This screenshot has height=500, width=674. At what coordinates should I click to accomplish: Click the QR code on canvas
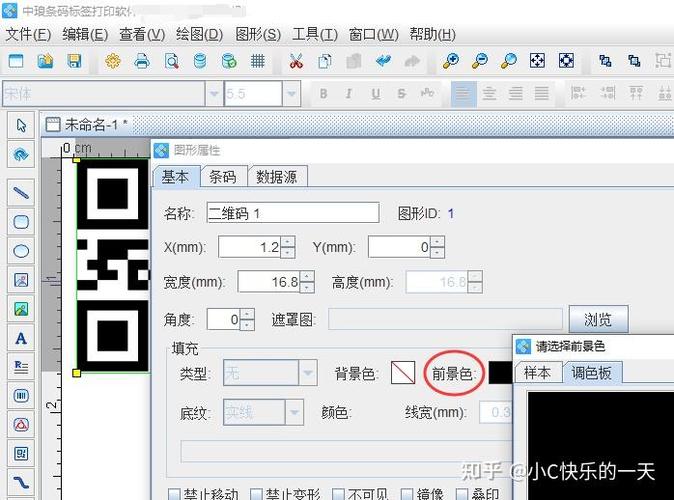113,265
